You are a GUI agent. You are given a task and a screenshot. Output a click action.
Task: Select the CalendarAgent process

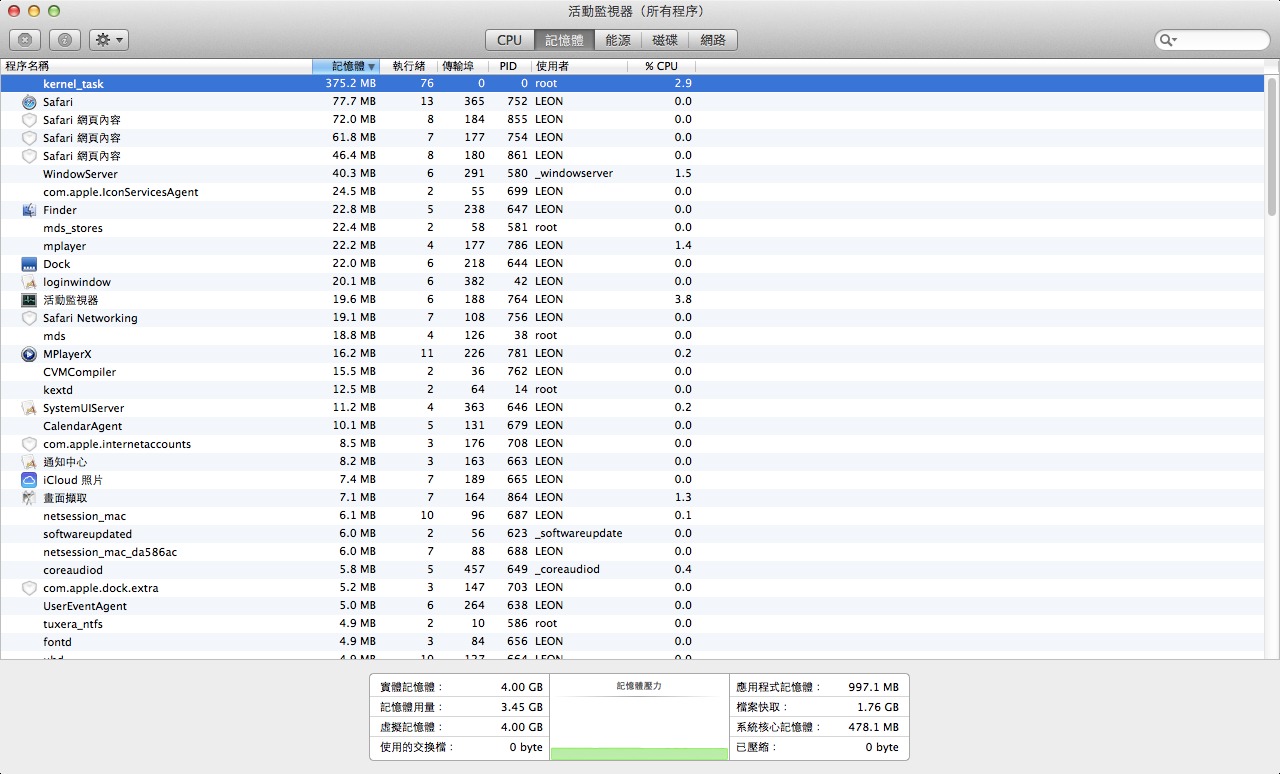(x=633, y=426)
